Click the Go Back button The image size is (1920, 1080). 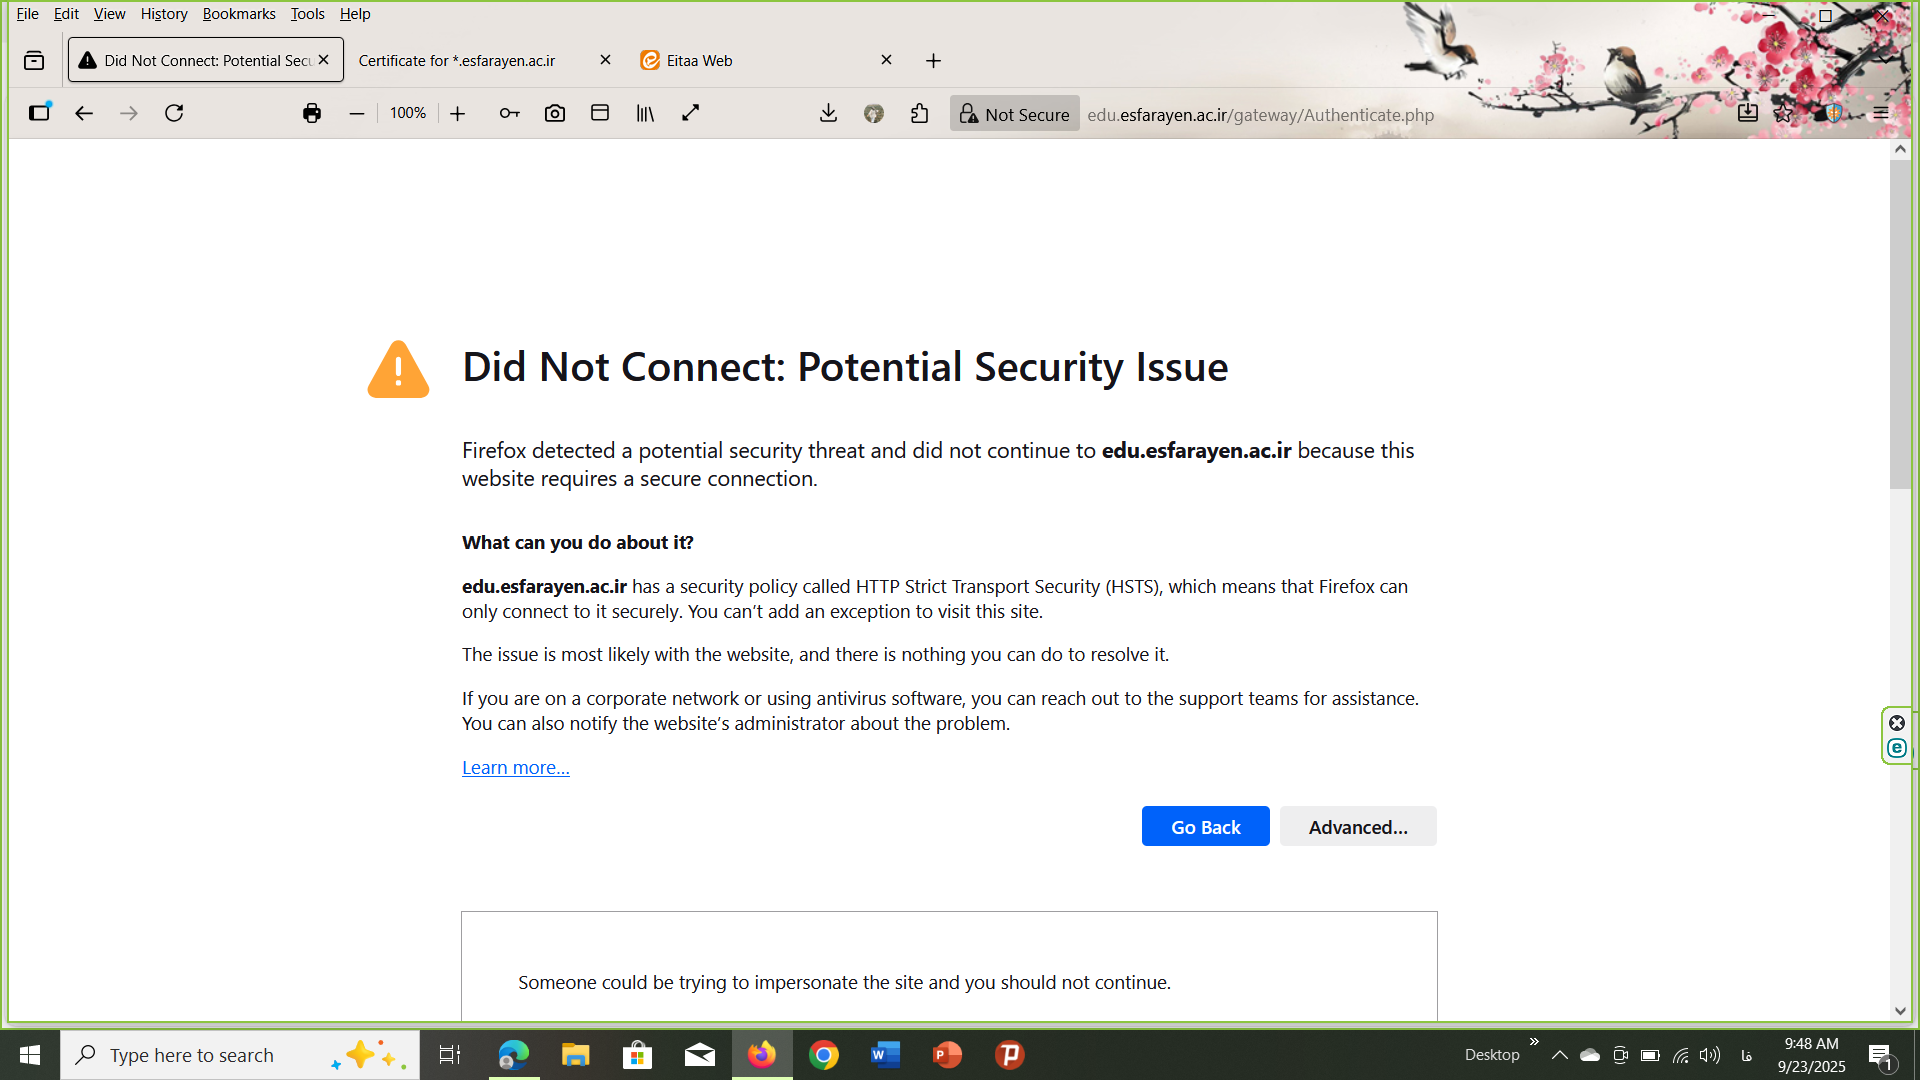[x=1205, y=827]
